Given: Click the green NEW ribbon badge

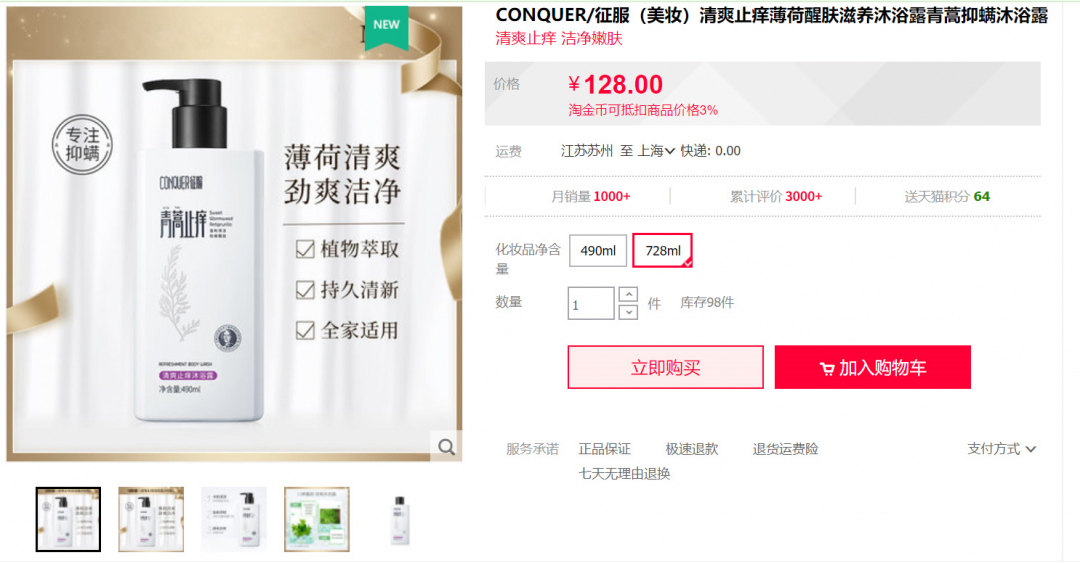Looking at the screenshot, I should point(386,27).
